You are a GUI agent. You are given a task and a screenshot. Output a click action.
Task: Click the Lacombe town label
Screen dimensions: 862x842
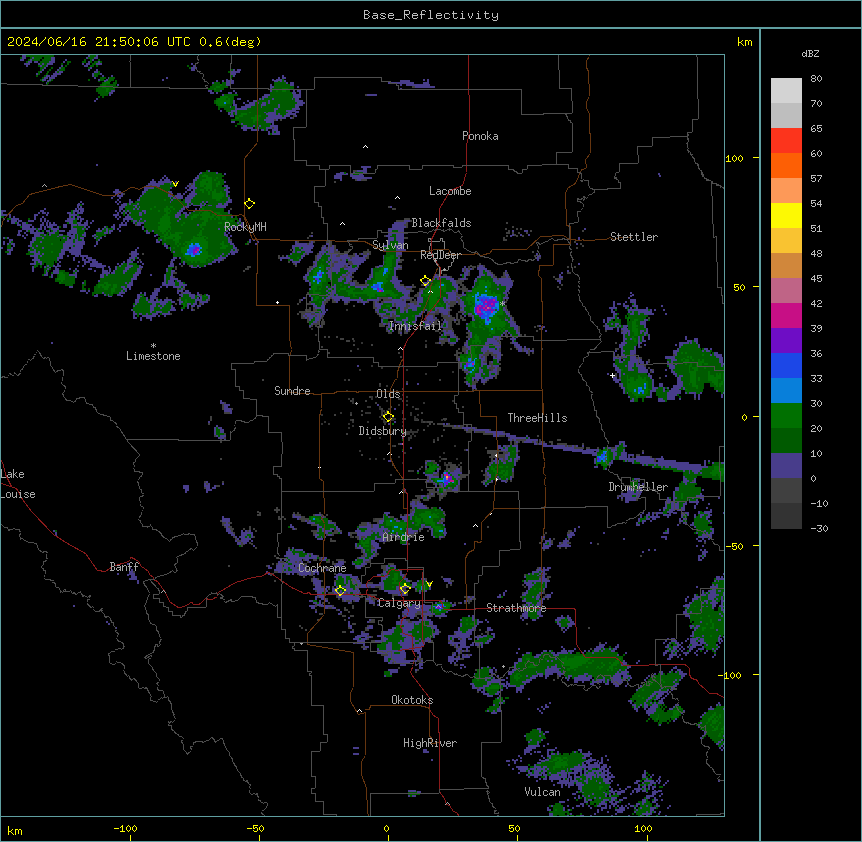[450, 191]
